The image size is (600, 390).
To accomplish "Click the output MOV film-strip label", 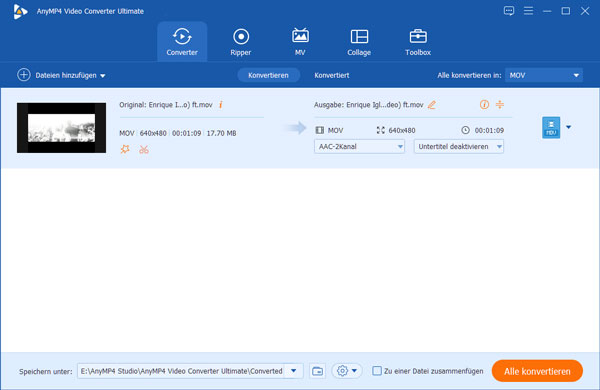I will 329,131.
